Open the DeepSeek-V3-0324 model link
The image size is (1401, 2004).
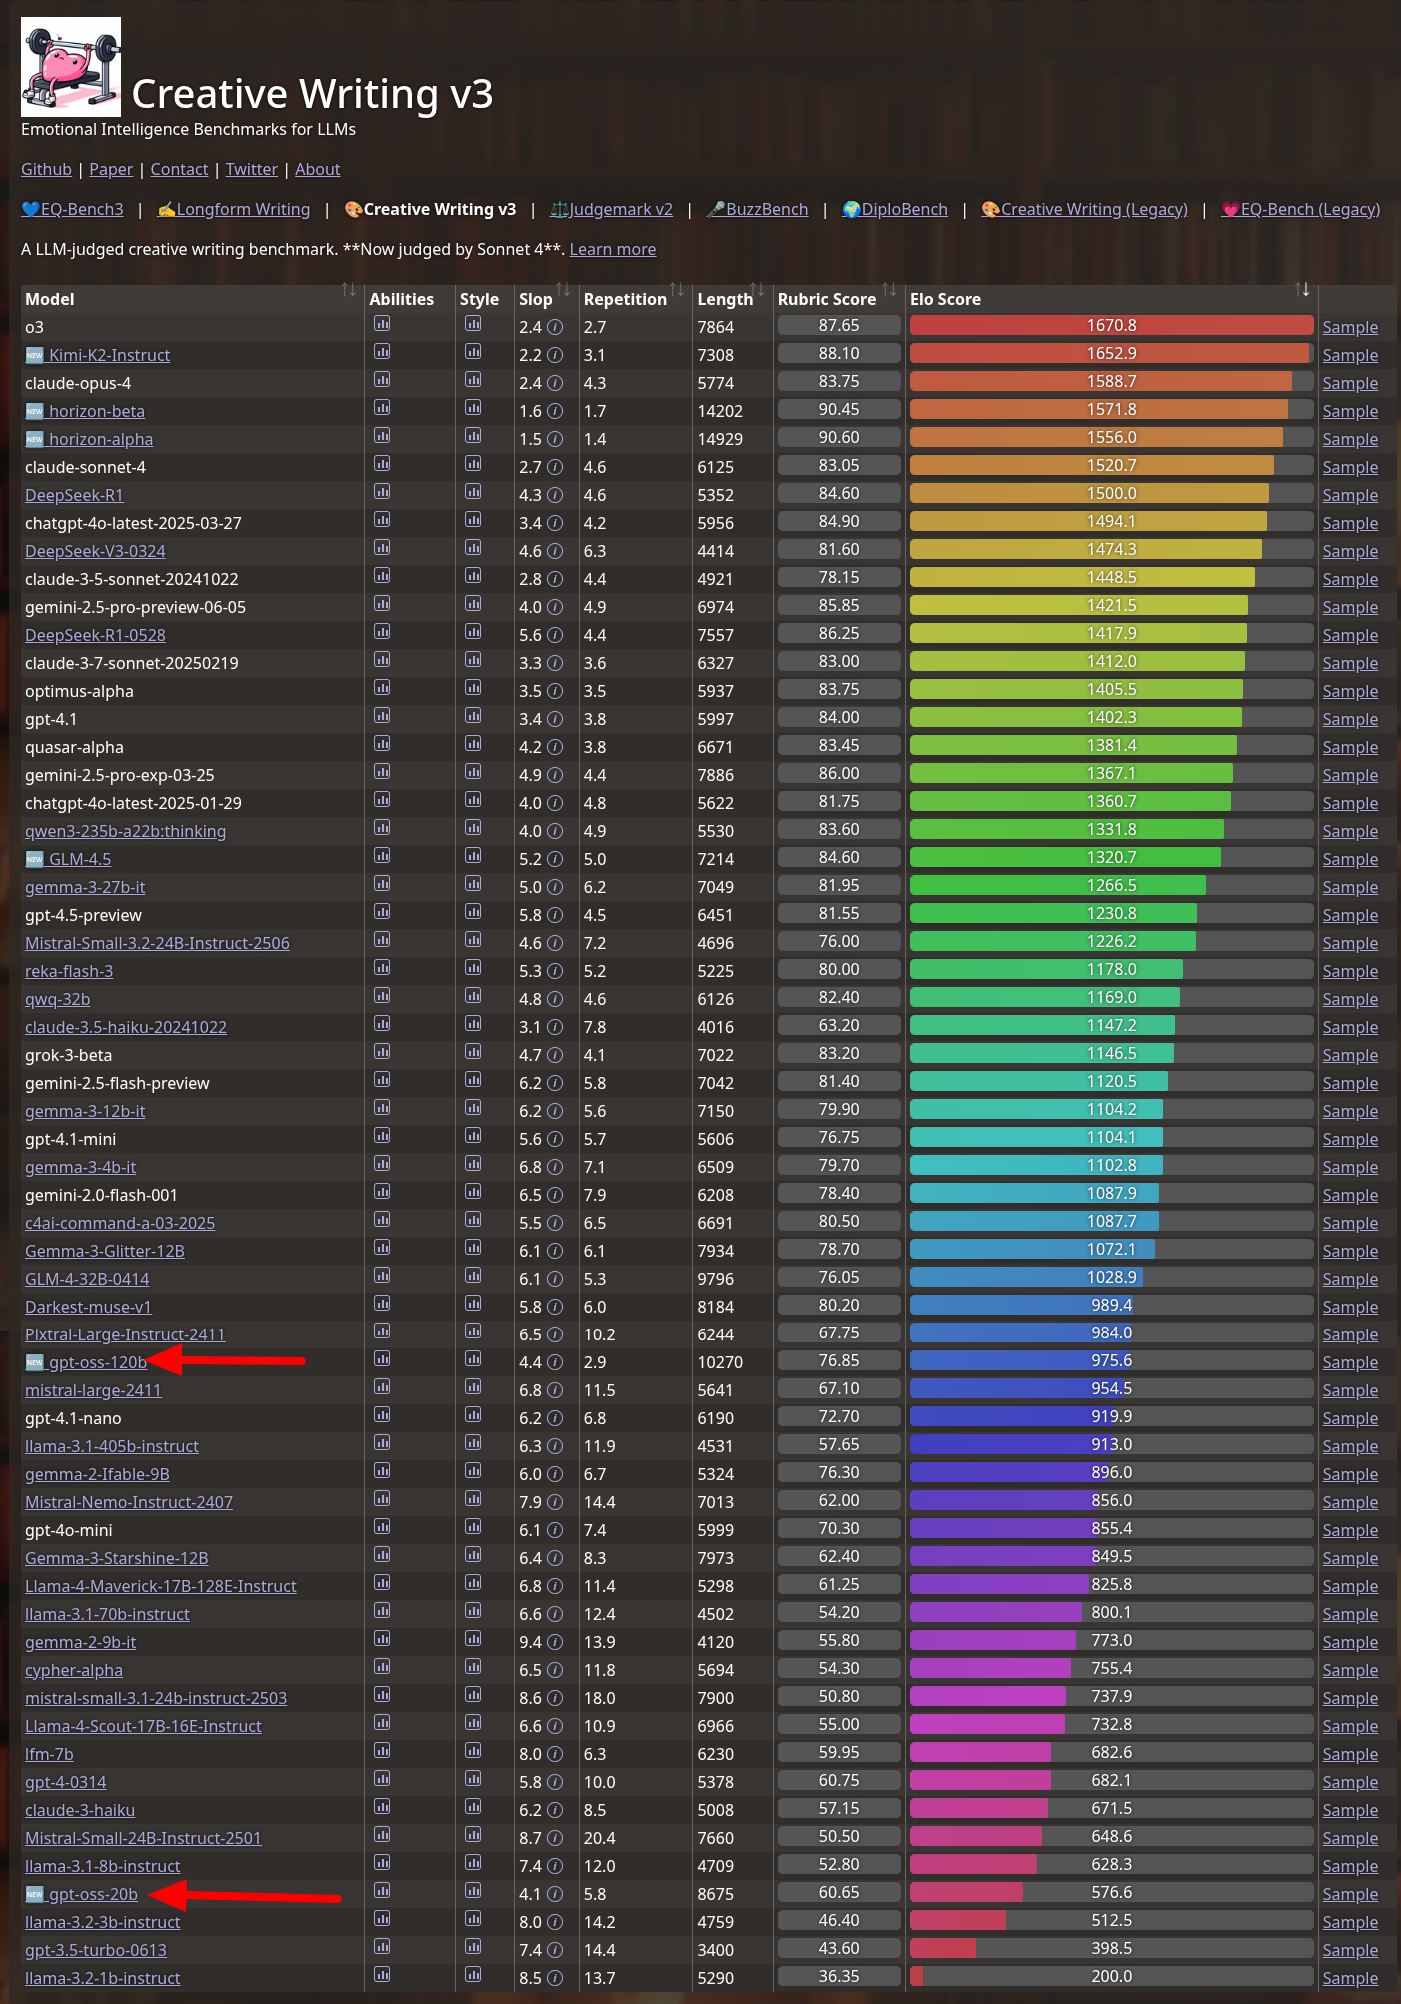[95, 551]
